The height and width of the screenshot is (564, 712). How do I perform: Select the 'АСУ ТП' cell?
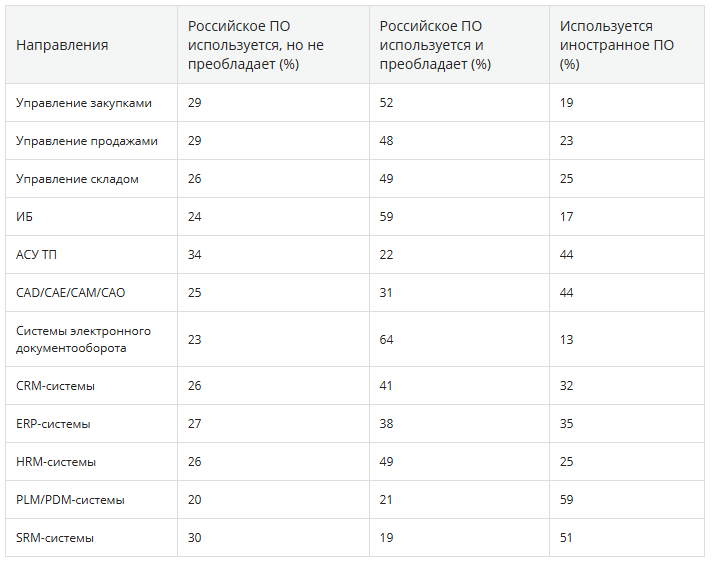(37, 254)
